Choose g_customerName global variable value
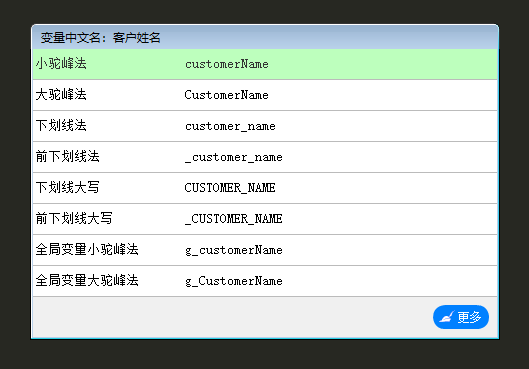This screenshot has height=369, width=529. click(x=233, y=250)
